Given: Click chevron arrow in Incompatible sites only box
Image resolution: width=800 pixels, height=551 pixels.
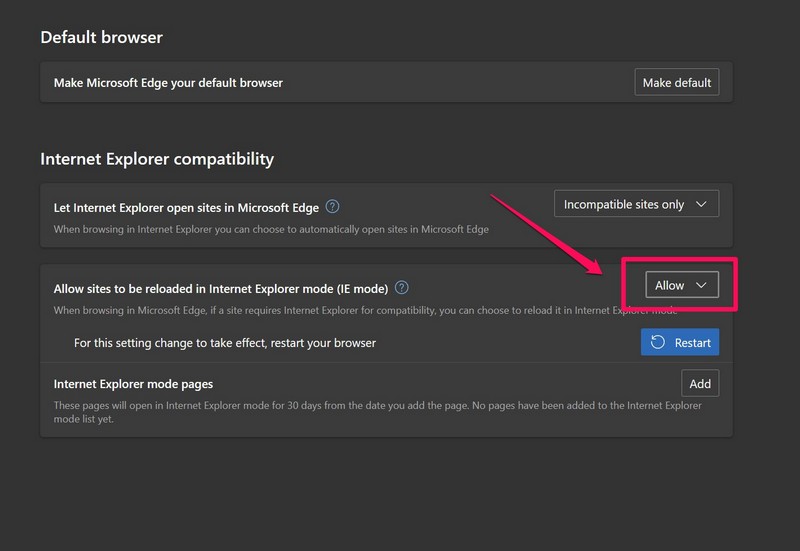Looking at the screenshot, I should pos(701,204).
